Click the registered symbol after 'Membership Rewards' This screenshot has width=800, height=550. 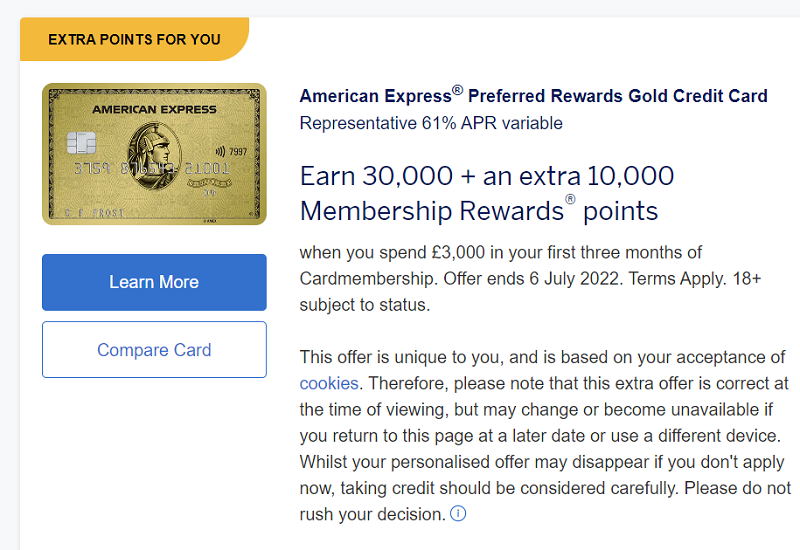pos(570,199)
